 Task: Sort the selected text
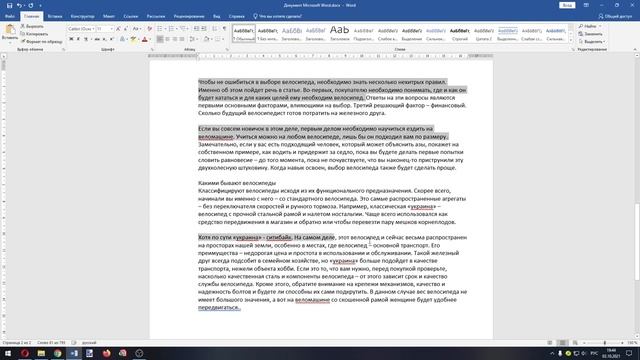(x=215, y=29)
